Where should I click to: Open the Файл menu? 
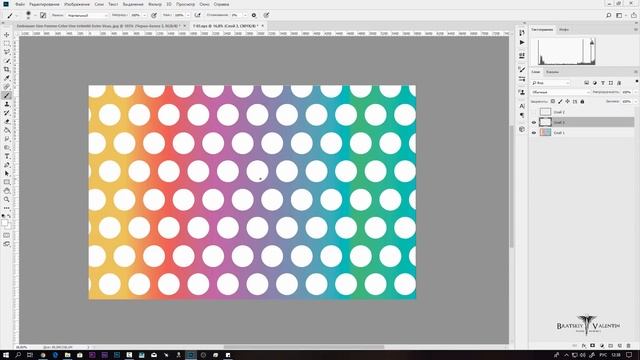[20, 4]
